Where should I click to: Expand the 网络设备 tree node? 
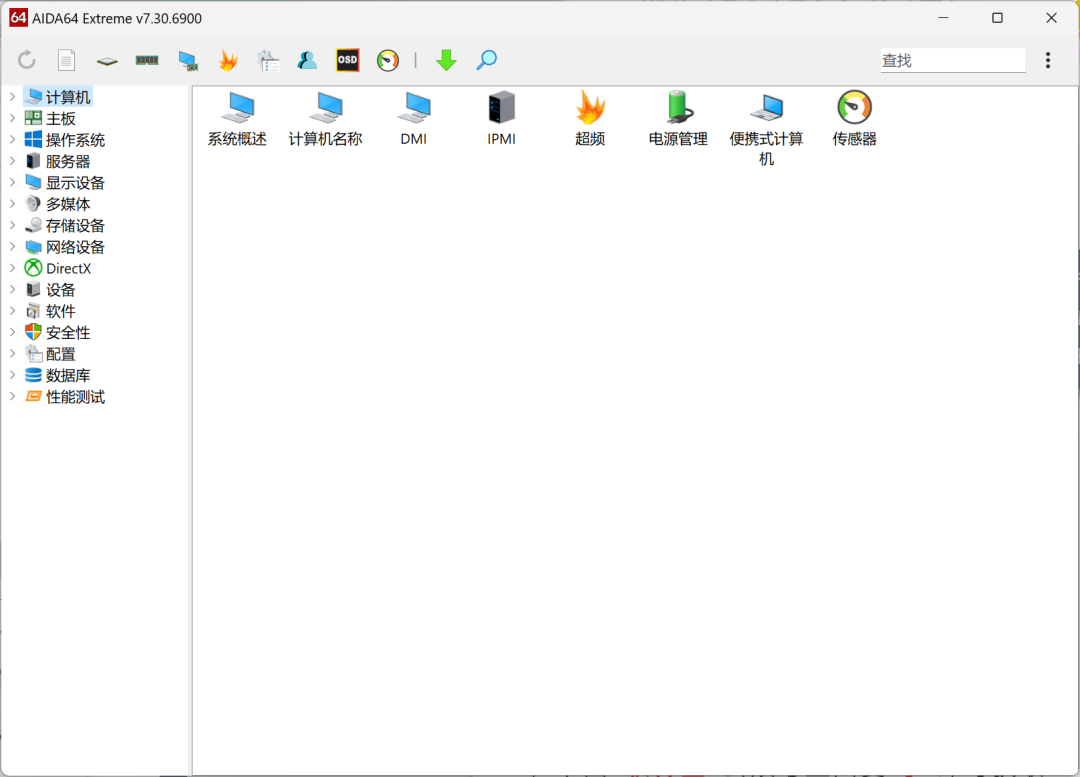12,247
